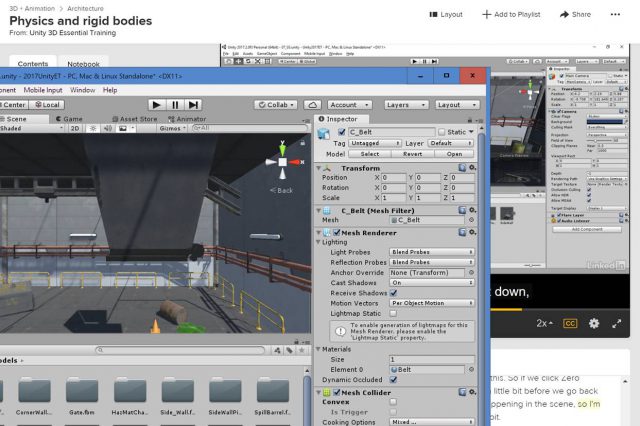Open video player settings gear
The width and height of the screenshot is (640, 426).
(x=594, y=324)
